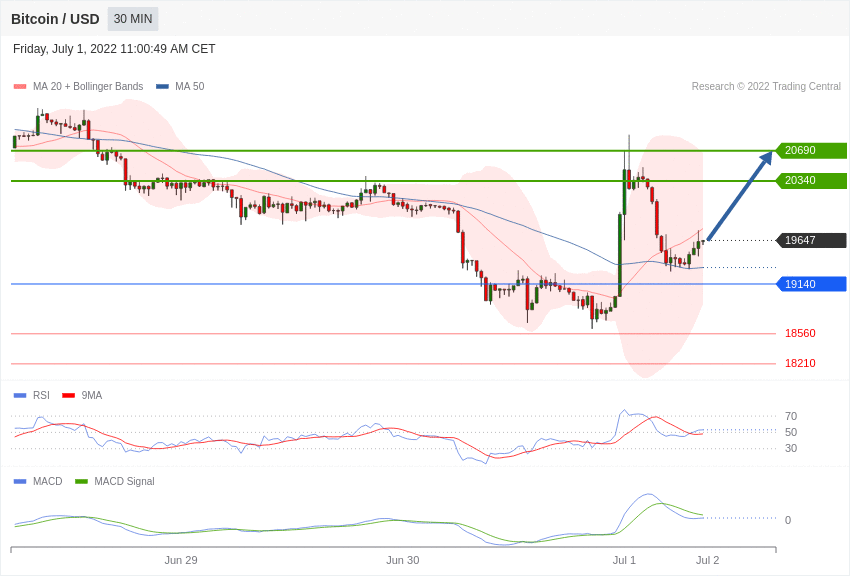
Task: Click the MACD Signal legend label
Action: click(x=124, y=481)
